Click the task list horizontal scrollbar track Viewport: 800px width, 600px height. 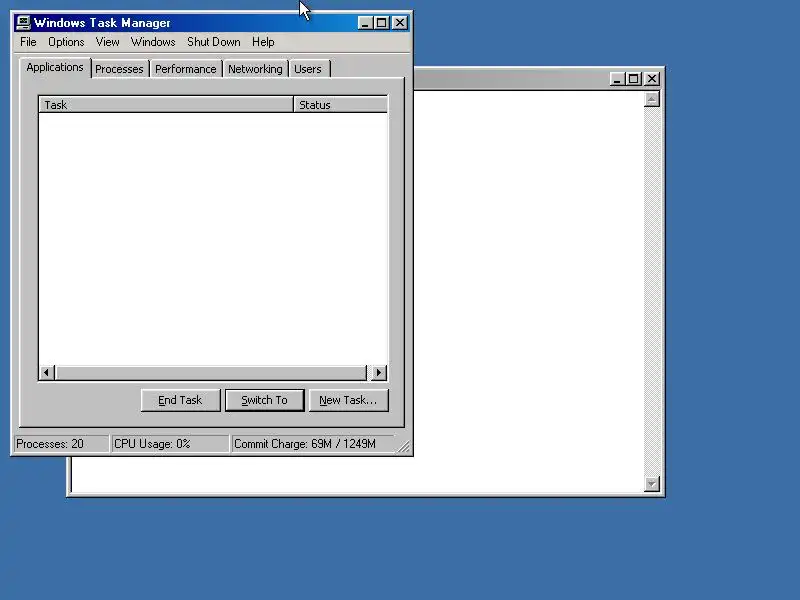[211, 372]
